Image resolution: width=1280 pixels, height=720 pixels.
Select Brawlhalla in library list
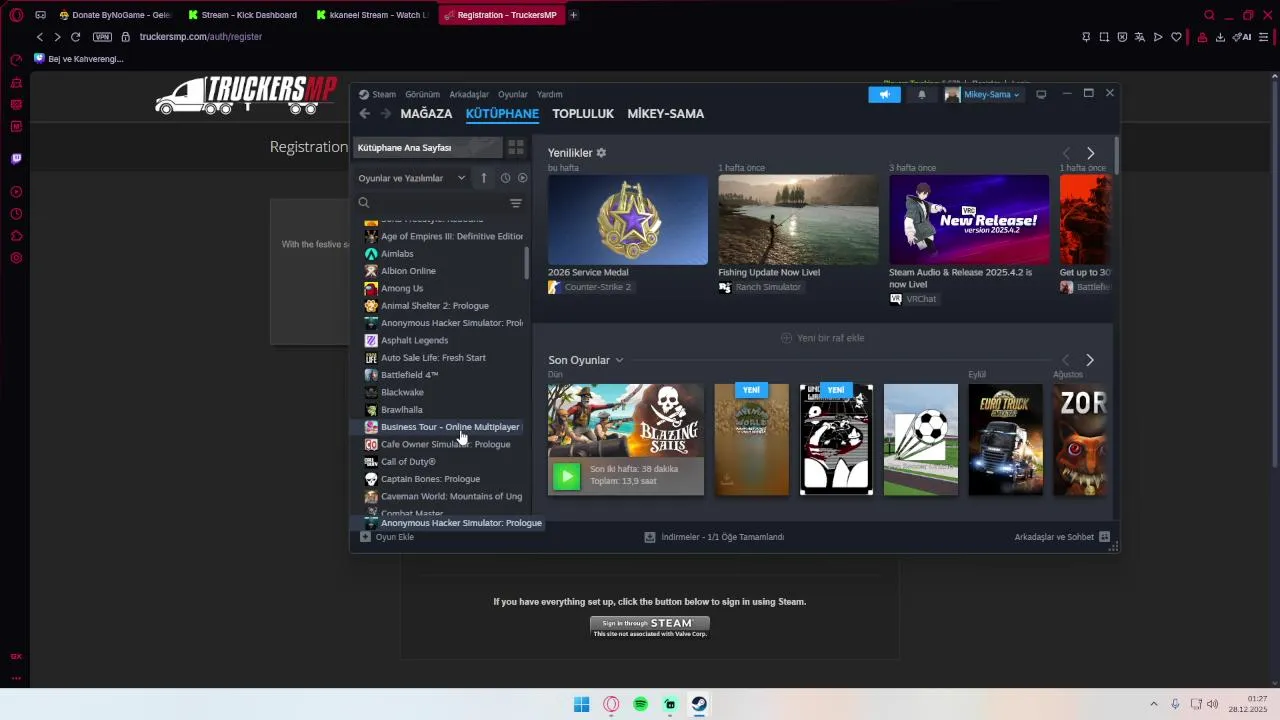pyautogui.click(x=402, y=410)
